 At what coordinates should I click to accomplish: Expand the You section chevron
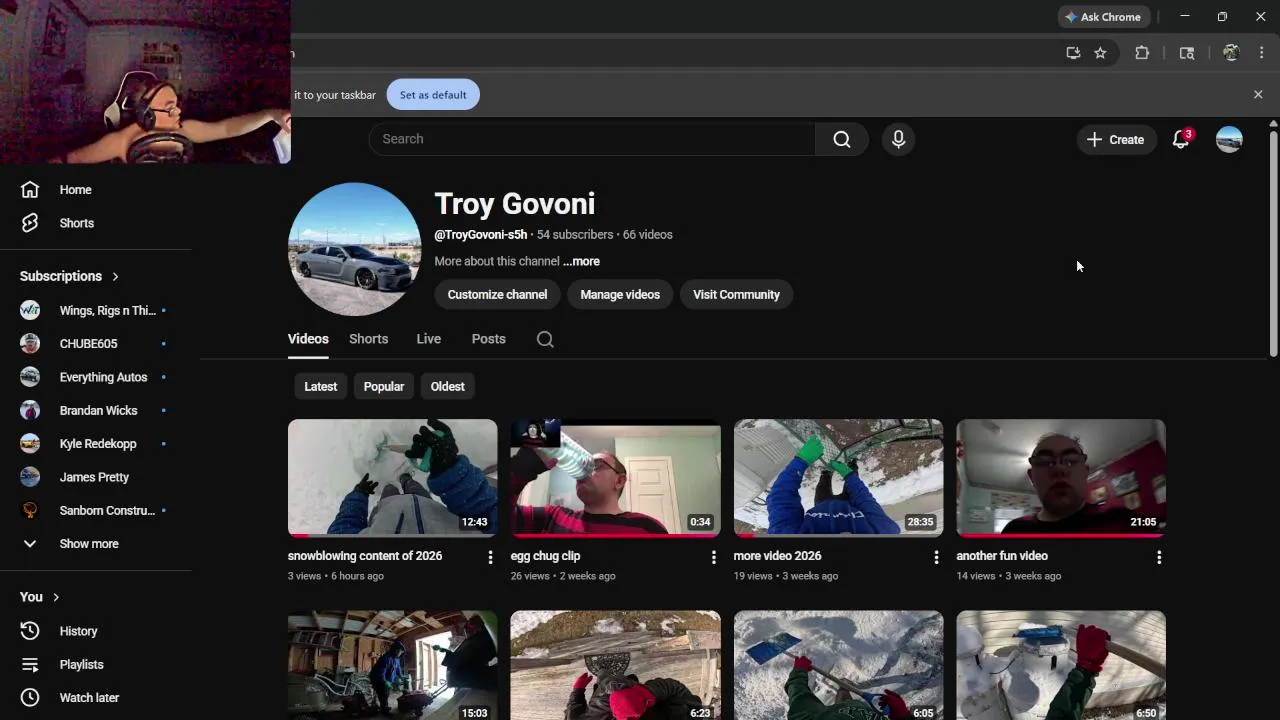coord(56,597)
